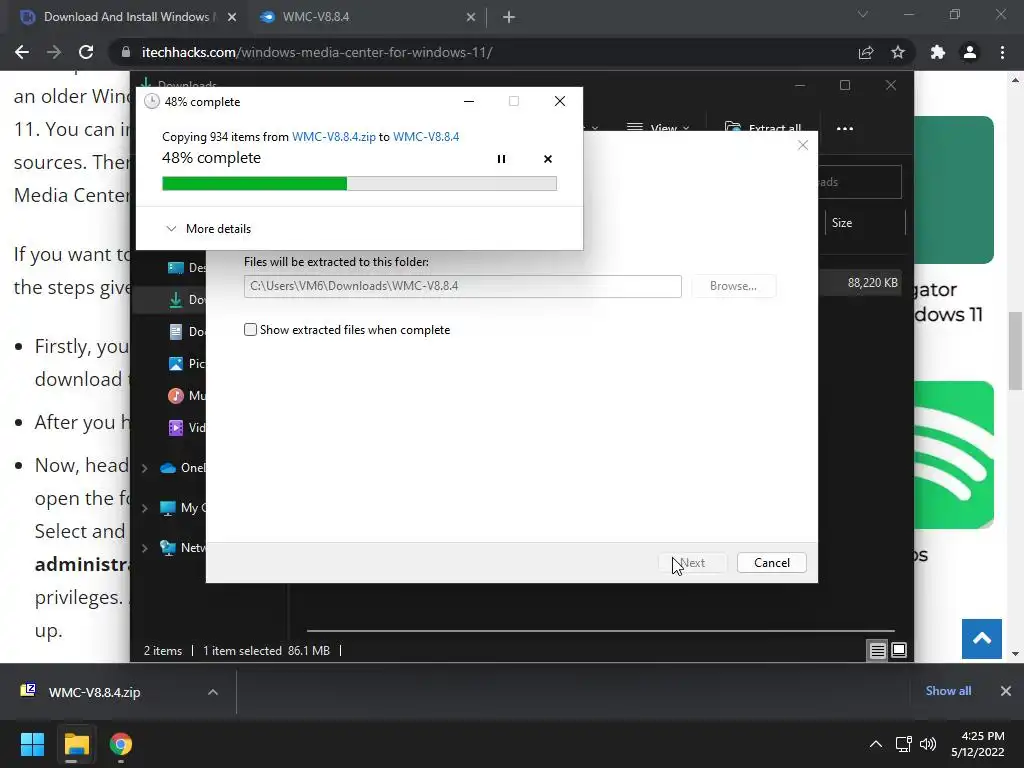Screen dimensions: 1024x768
Task: Click the green copy progress bar
Action: tap(359, 184)
